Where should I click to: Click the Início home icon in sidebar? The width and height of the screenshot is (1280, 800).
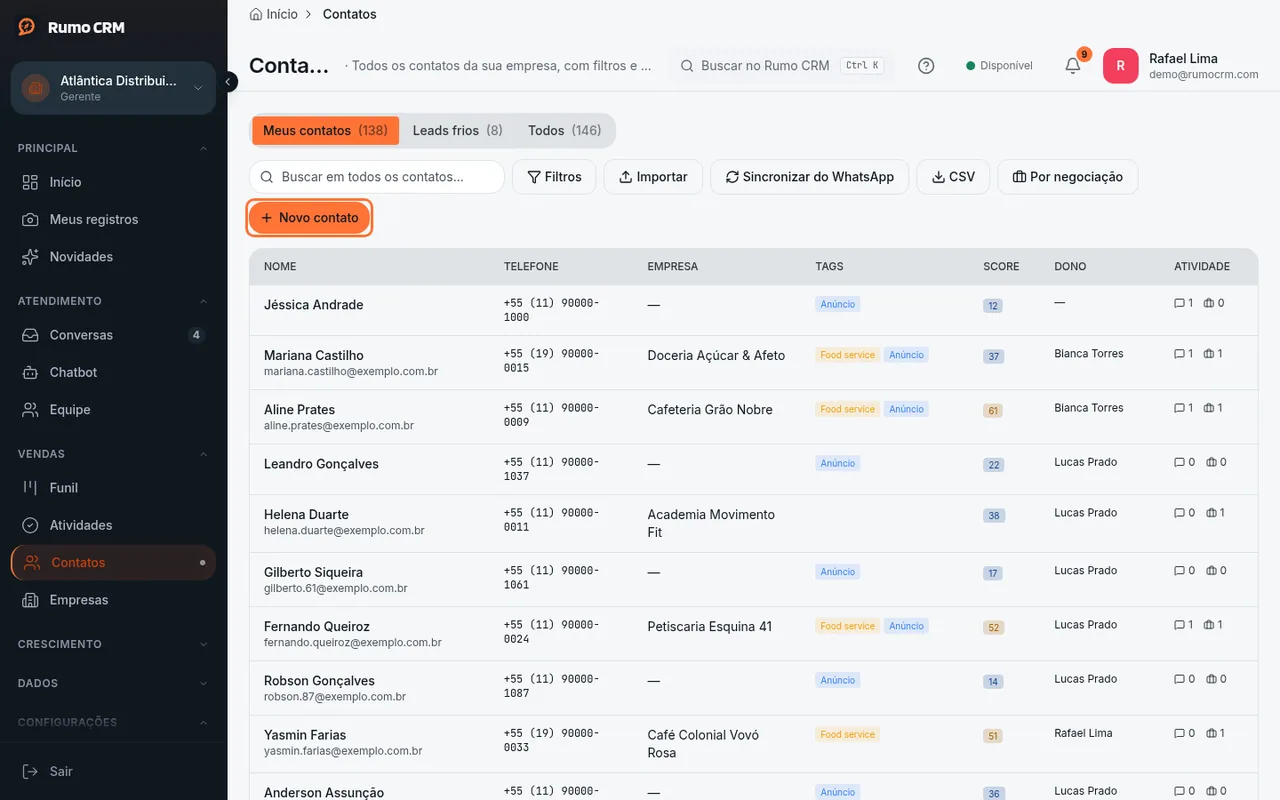coord(31,182)
